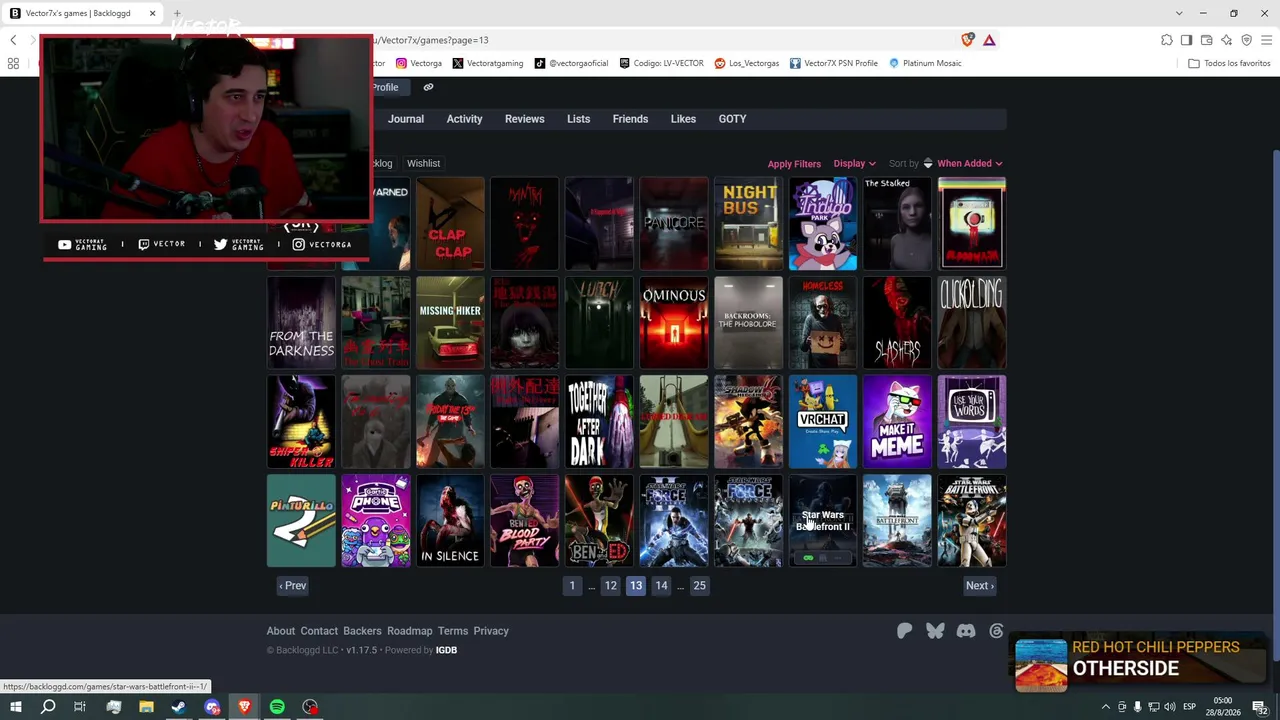Jump to page 25
Image resolution: width=1280 pixels, height=720 pixels.
[699, 586]
